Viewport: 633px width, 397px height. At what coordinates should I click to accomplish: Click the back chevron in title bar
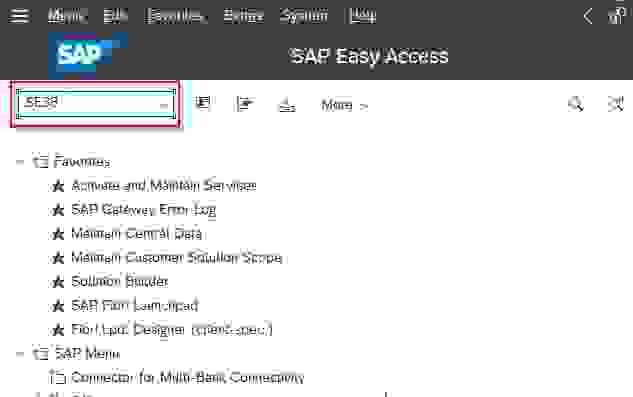coord(588,16)
